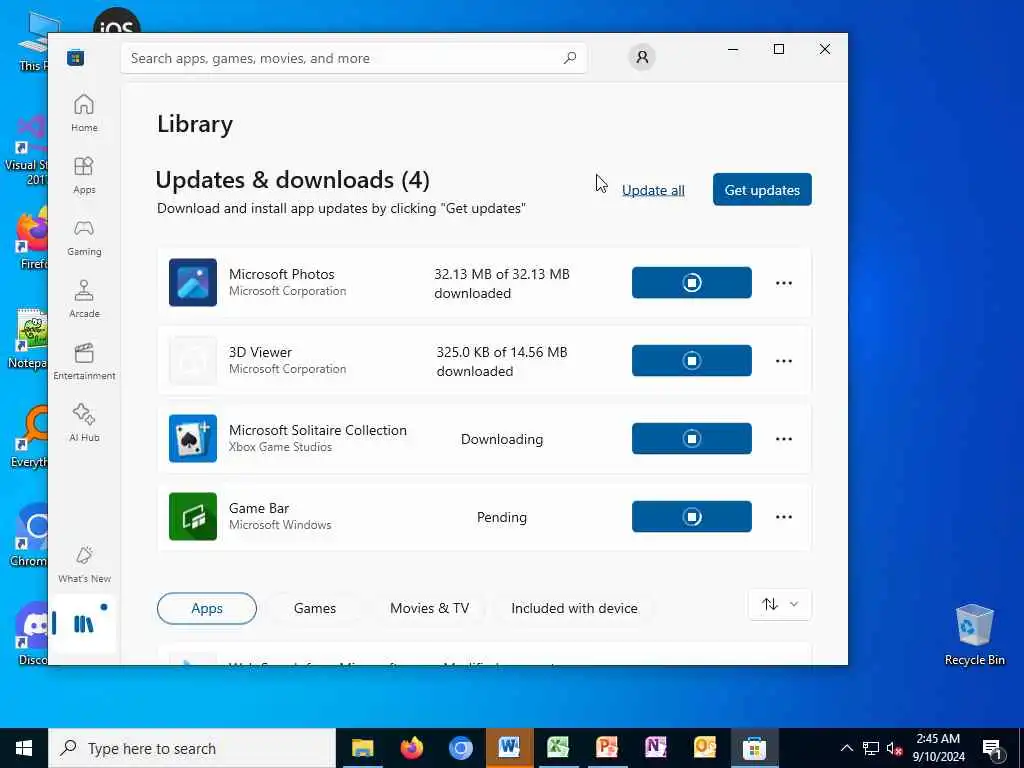
Task: Cancel the pending Game Bar update
Action: coord(692,517)
